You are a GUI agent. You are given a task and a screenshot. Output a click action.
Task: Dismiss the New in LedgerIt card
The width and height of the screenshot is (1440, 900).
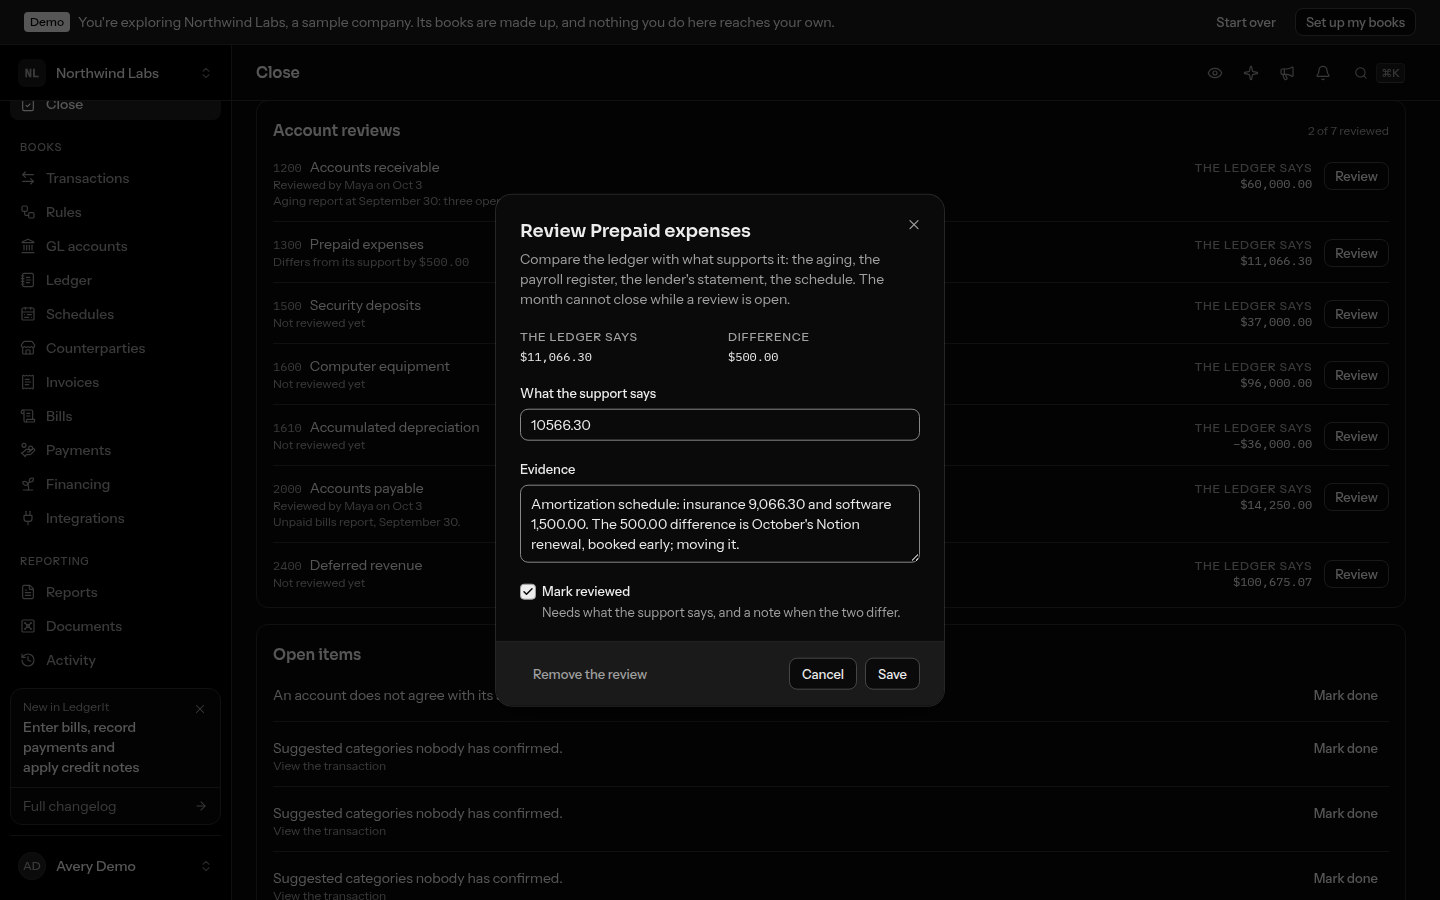[200, 709]
